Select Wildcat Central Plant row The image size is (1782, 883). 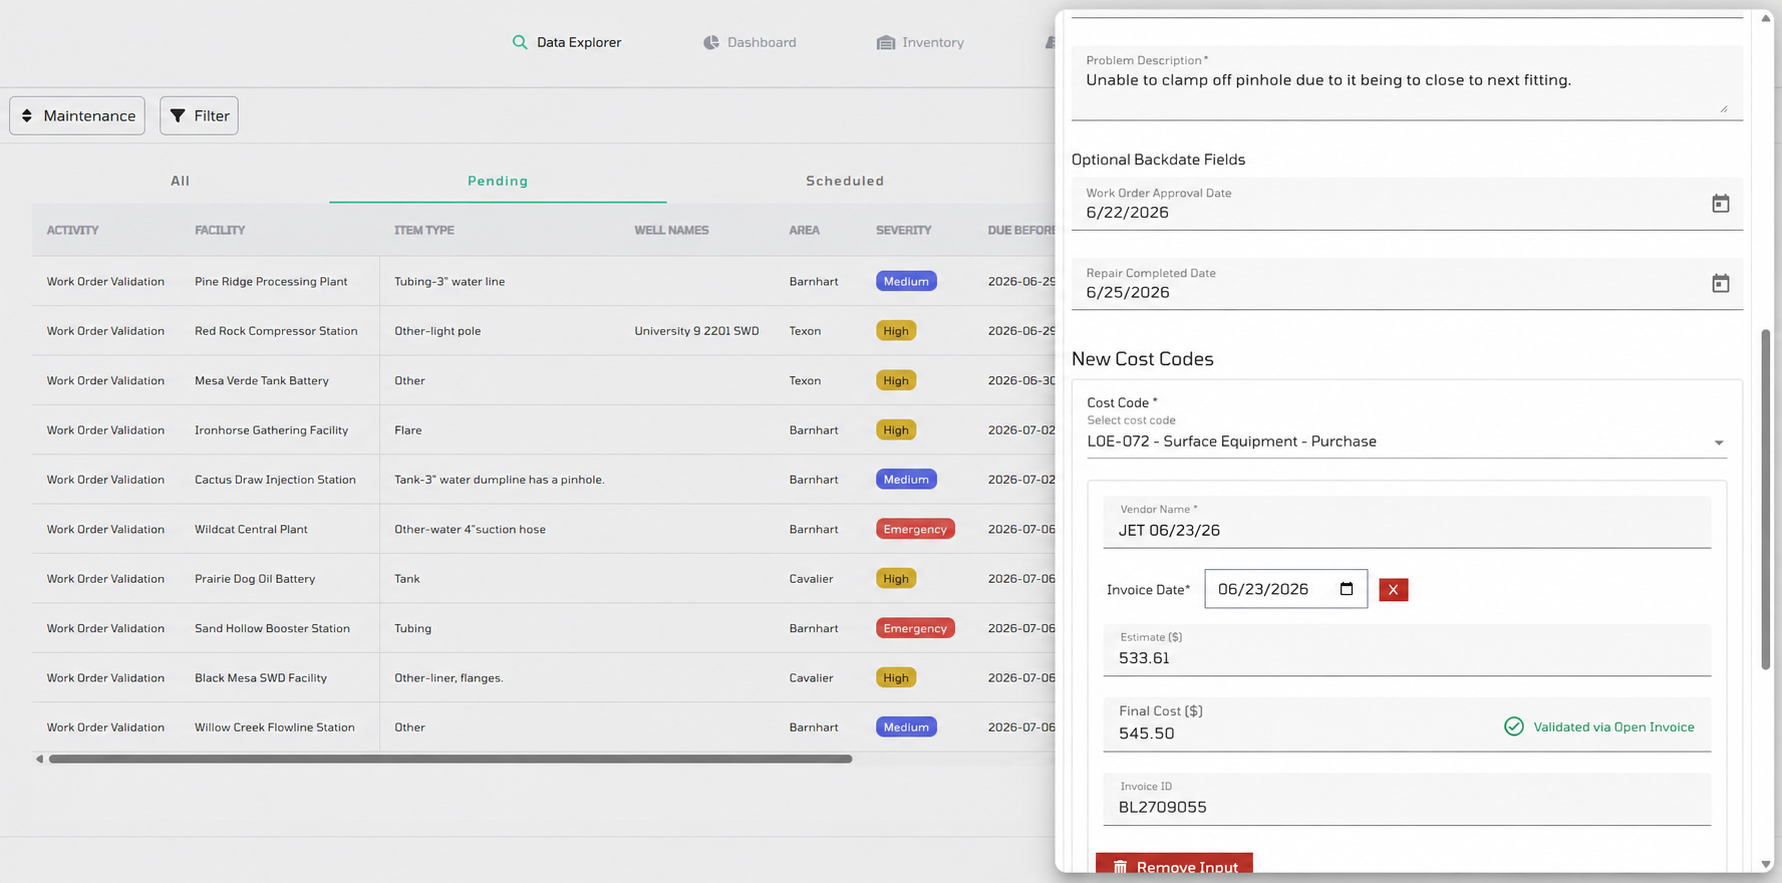point(544,529)
